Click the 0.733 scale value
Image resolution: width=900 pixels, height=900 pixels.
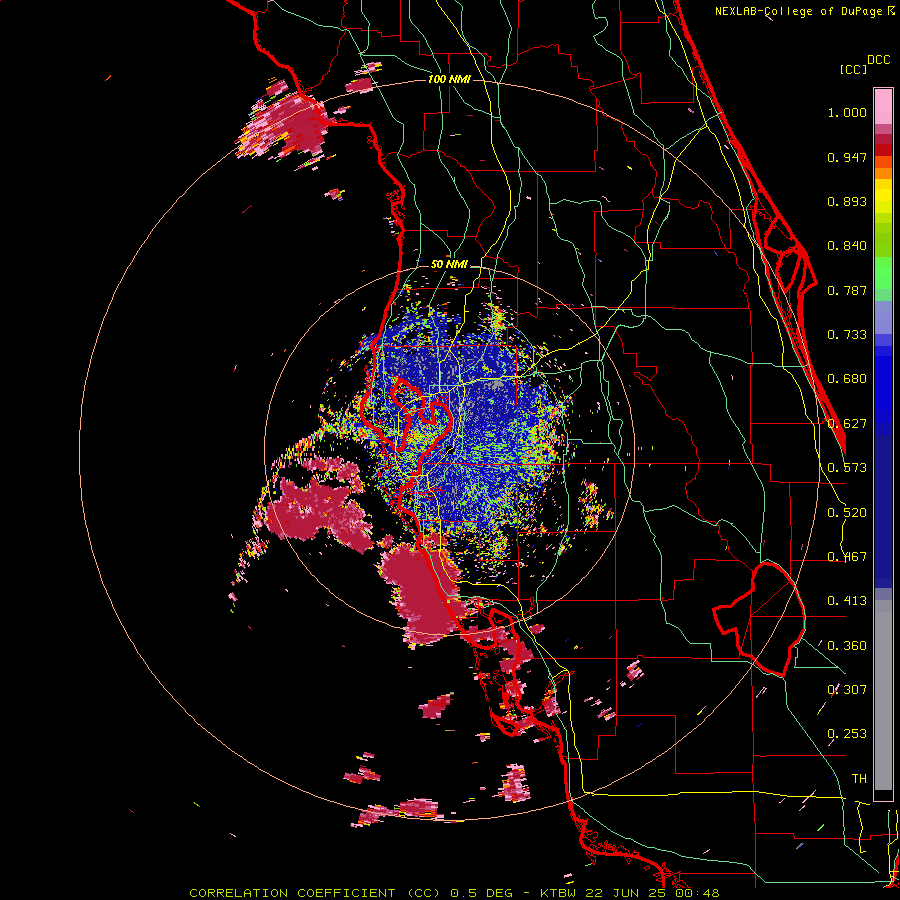(847, 335)
